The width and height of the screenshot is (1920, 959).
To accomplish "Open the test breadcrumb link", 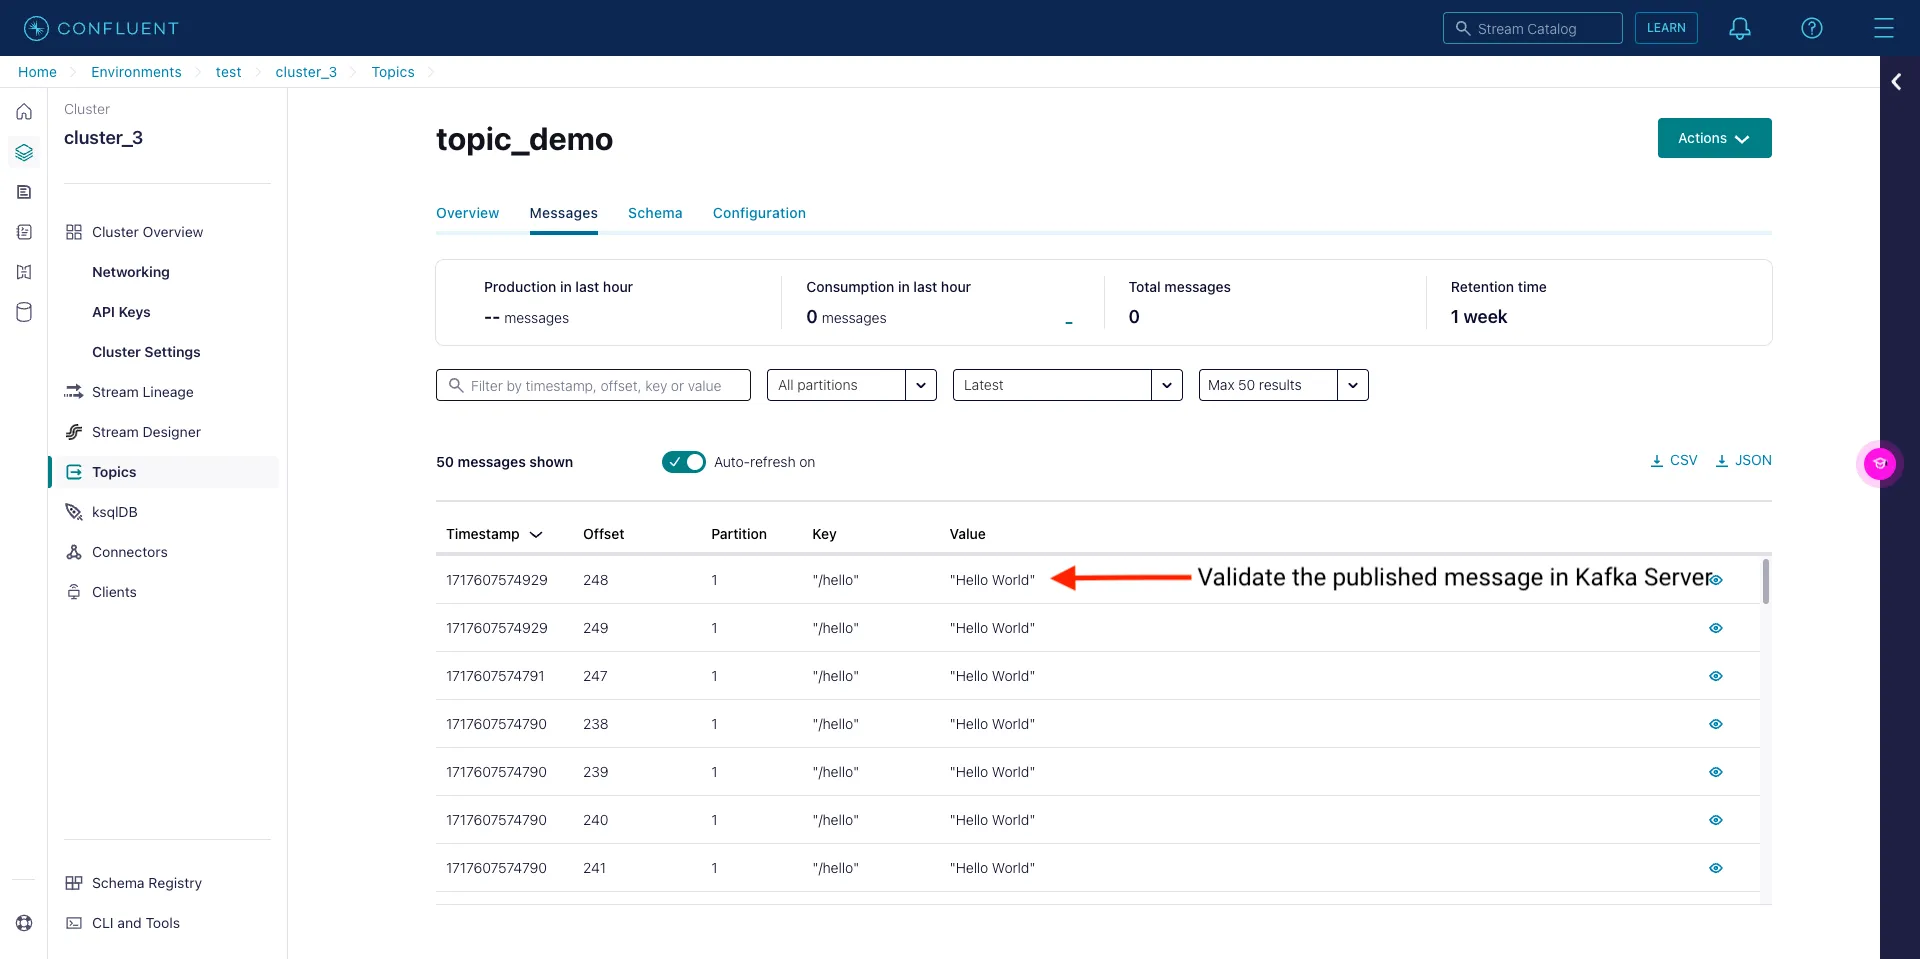I will (x=228, y=72).
